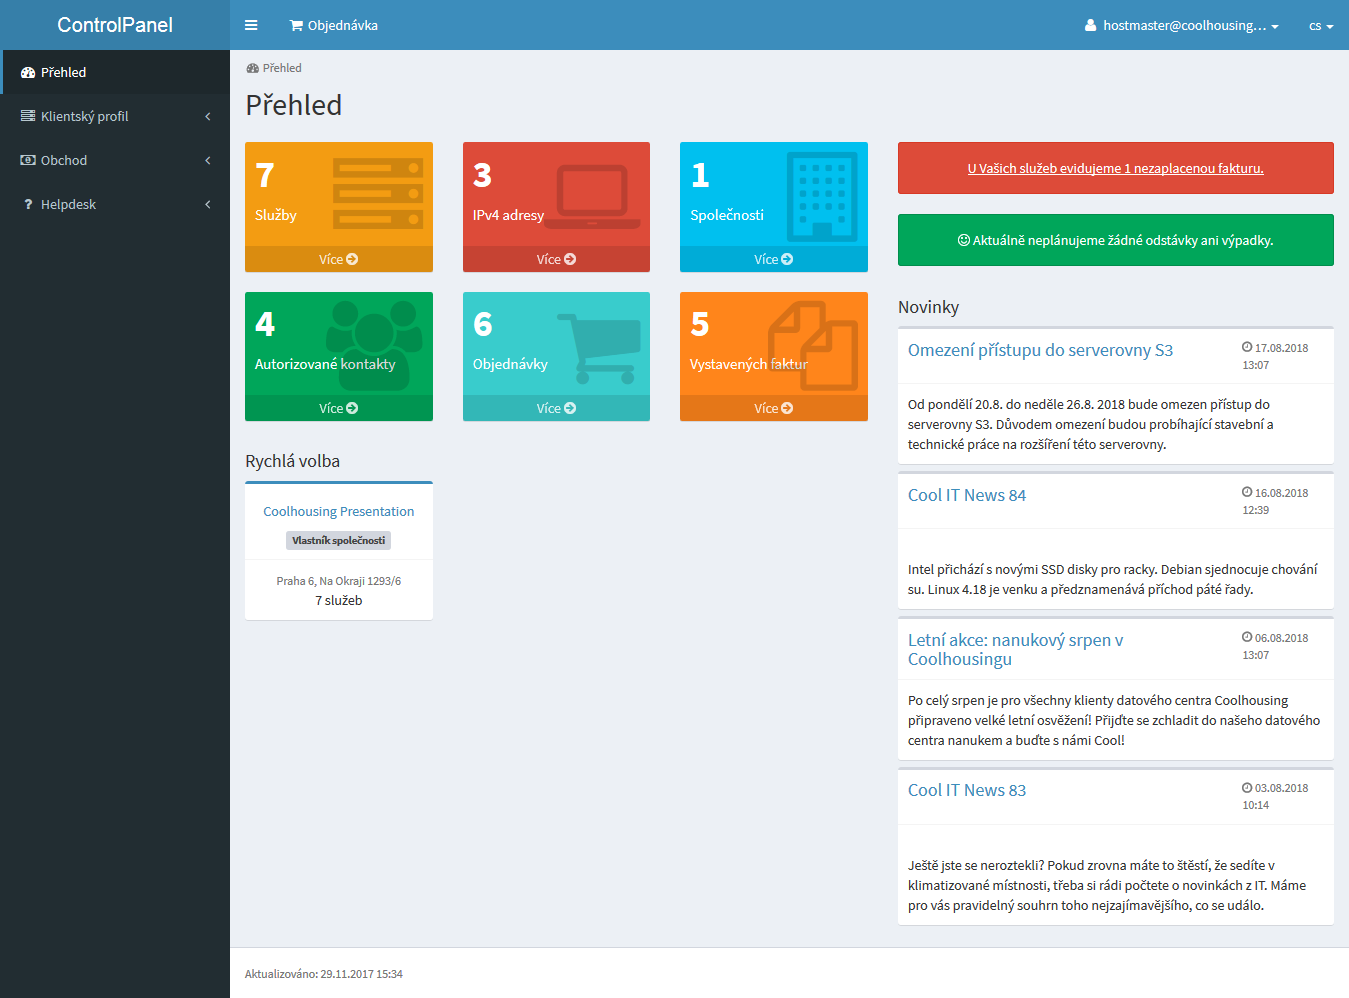Click clock icon beside 03.08.2018 date
The height and width of the screenshot is (998, 1349).
click(1247, 787)
